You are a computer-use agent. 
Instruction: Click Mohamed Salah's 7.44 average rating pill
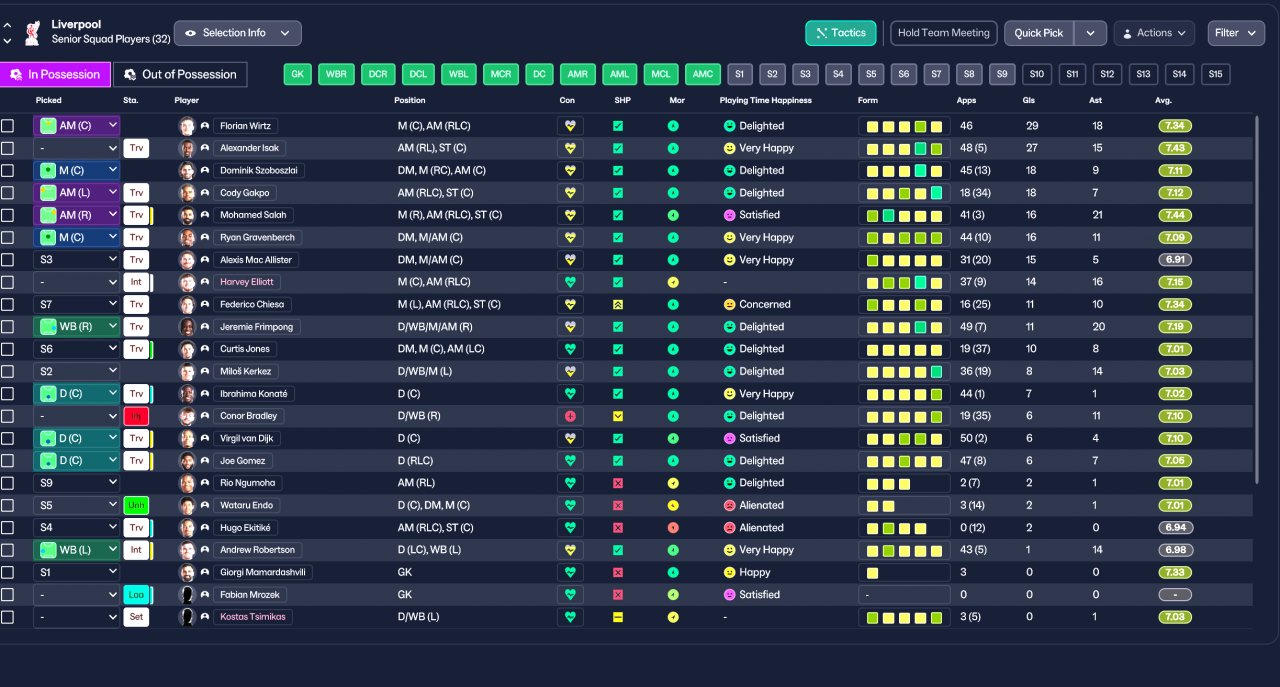click(x=1175, y=215)
